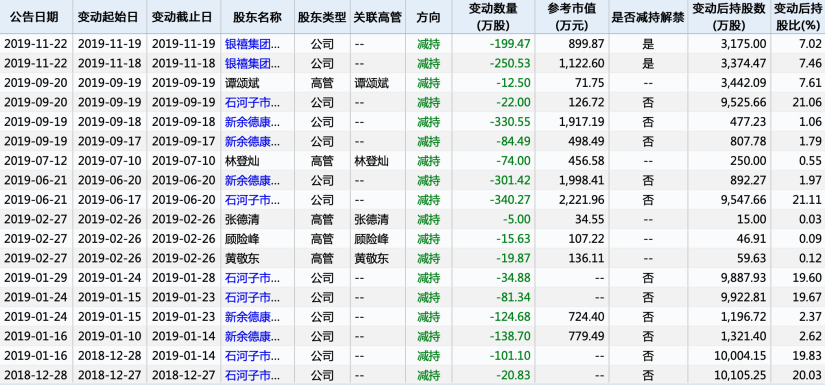Select 变动后持股比(%) column header
825x386 pixels.
[x=799, y=17]
